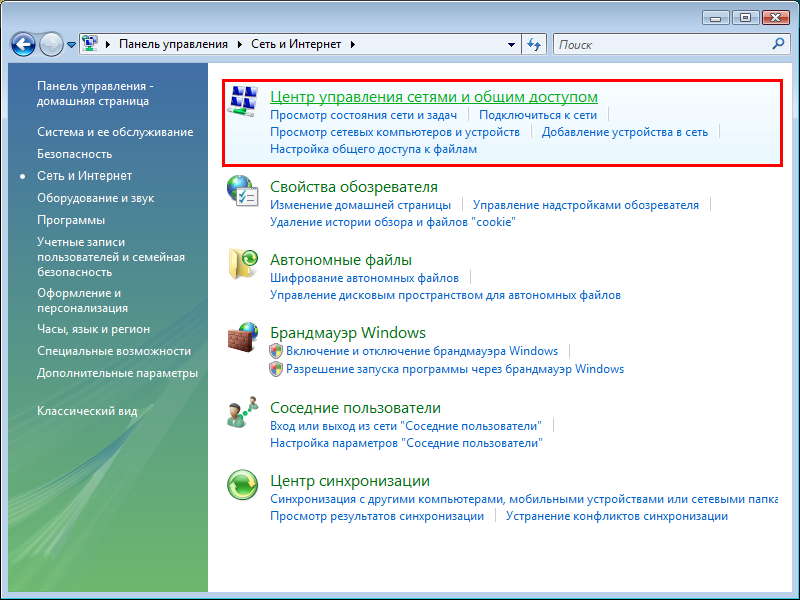Image resolution: width=800 pixels, height=600 pixels.
Task: Open Панель управления - домашняя страница
Action: pyautogui.click(x=95, y=93)
